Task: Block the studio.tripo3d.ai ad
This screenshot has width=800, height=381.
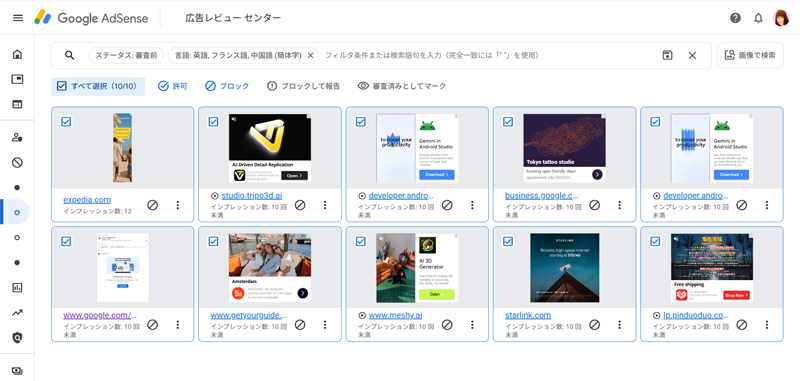Action: pyautogui.click(x=300, y=205)
